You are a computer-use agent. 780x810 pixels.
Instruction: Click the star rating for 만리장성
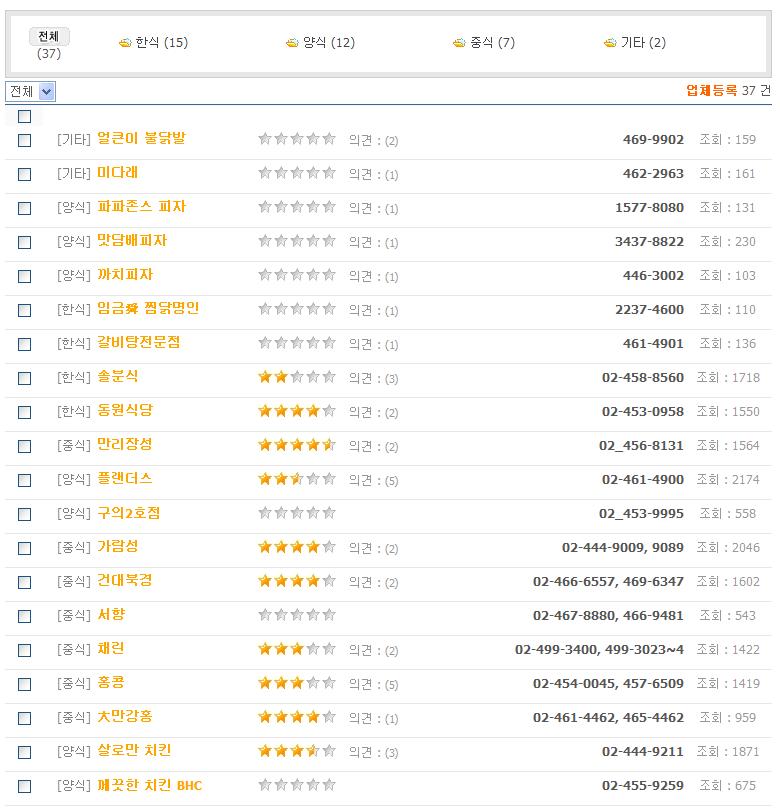(296, 445)
